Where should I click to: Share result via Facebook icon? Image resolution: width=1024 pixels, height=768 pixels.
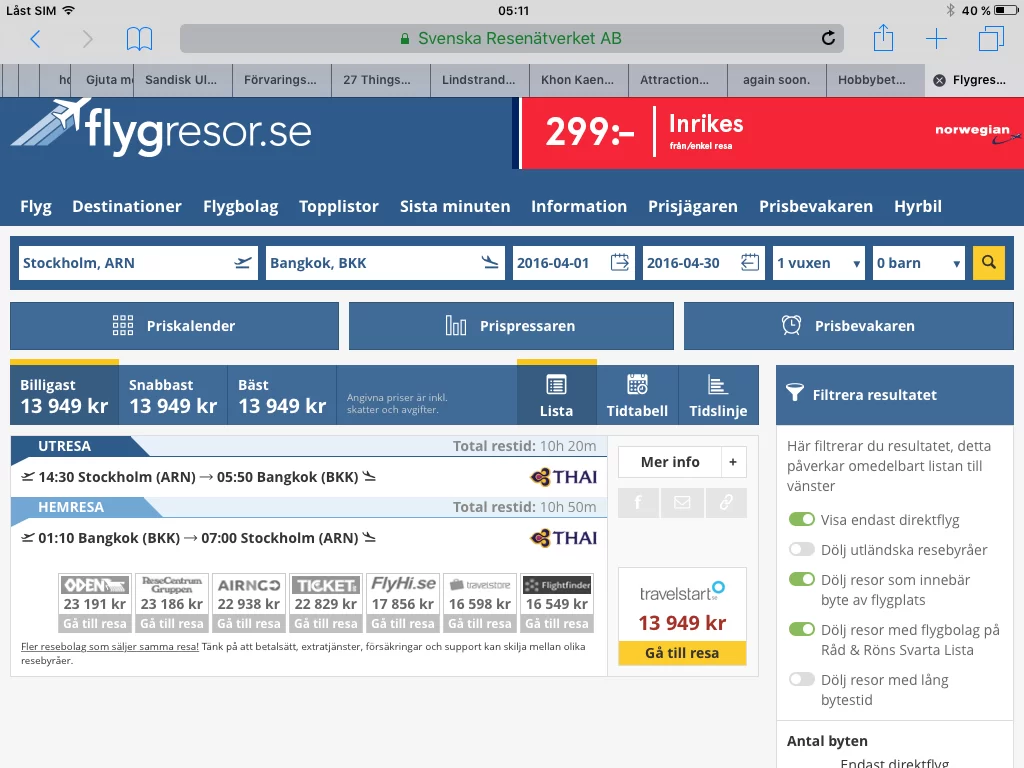pyautogui.click(x=638, y=503)
